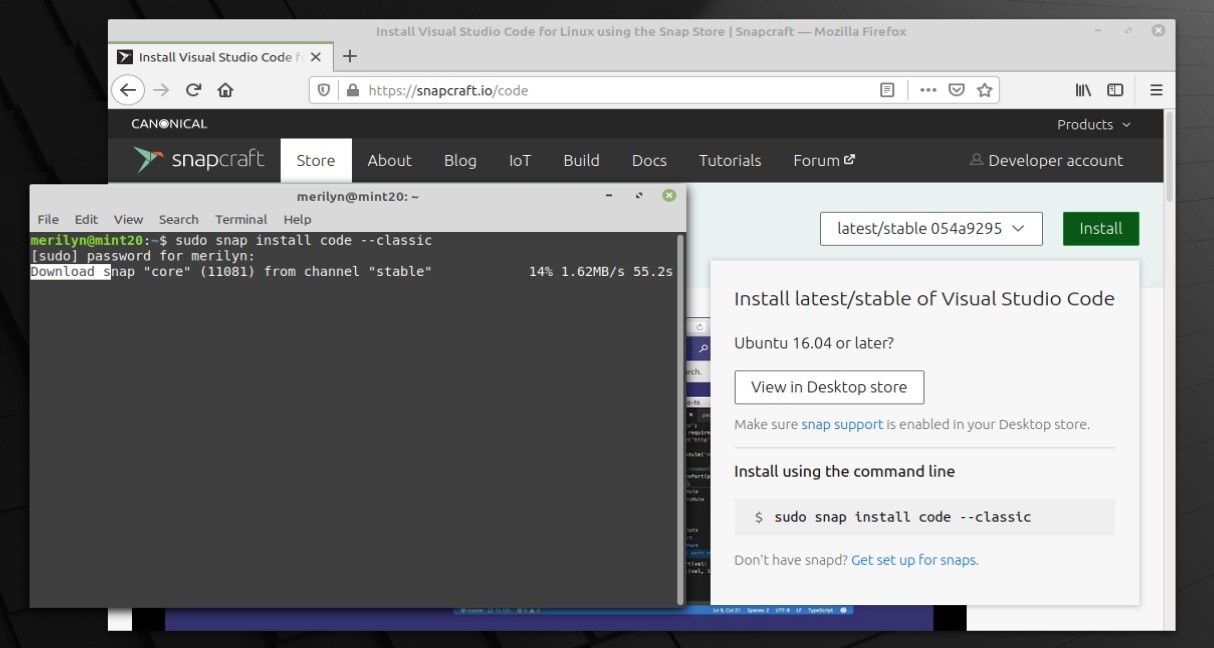Follow the snap support link

[x=842, y=424]
